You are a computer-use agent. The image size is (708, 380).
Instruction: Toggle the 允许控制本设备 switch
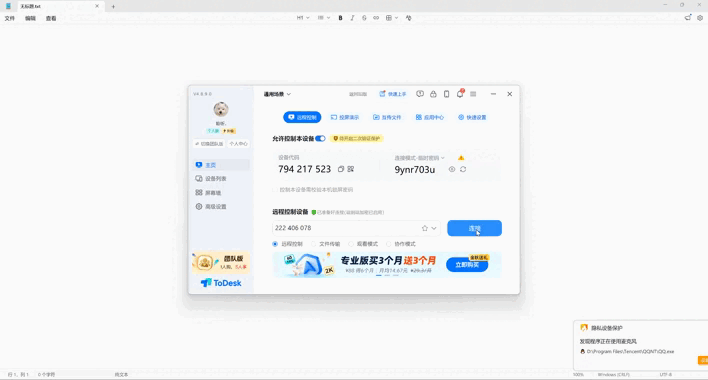click(320, 139)
